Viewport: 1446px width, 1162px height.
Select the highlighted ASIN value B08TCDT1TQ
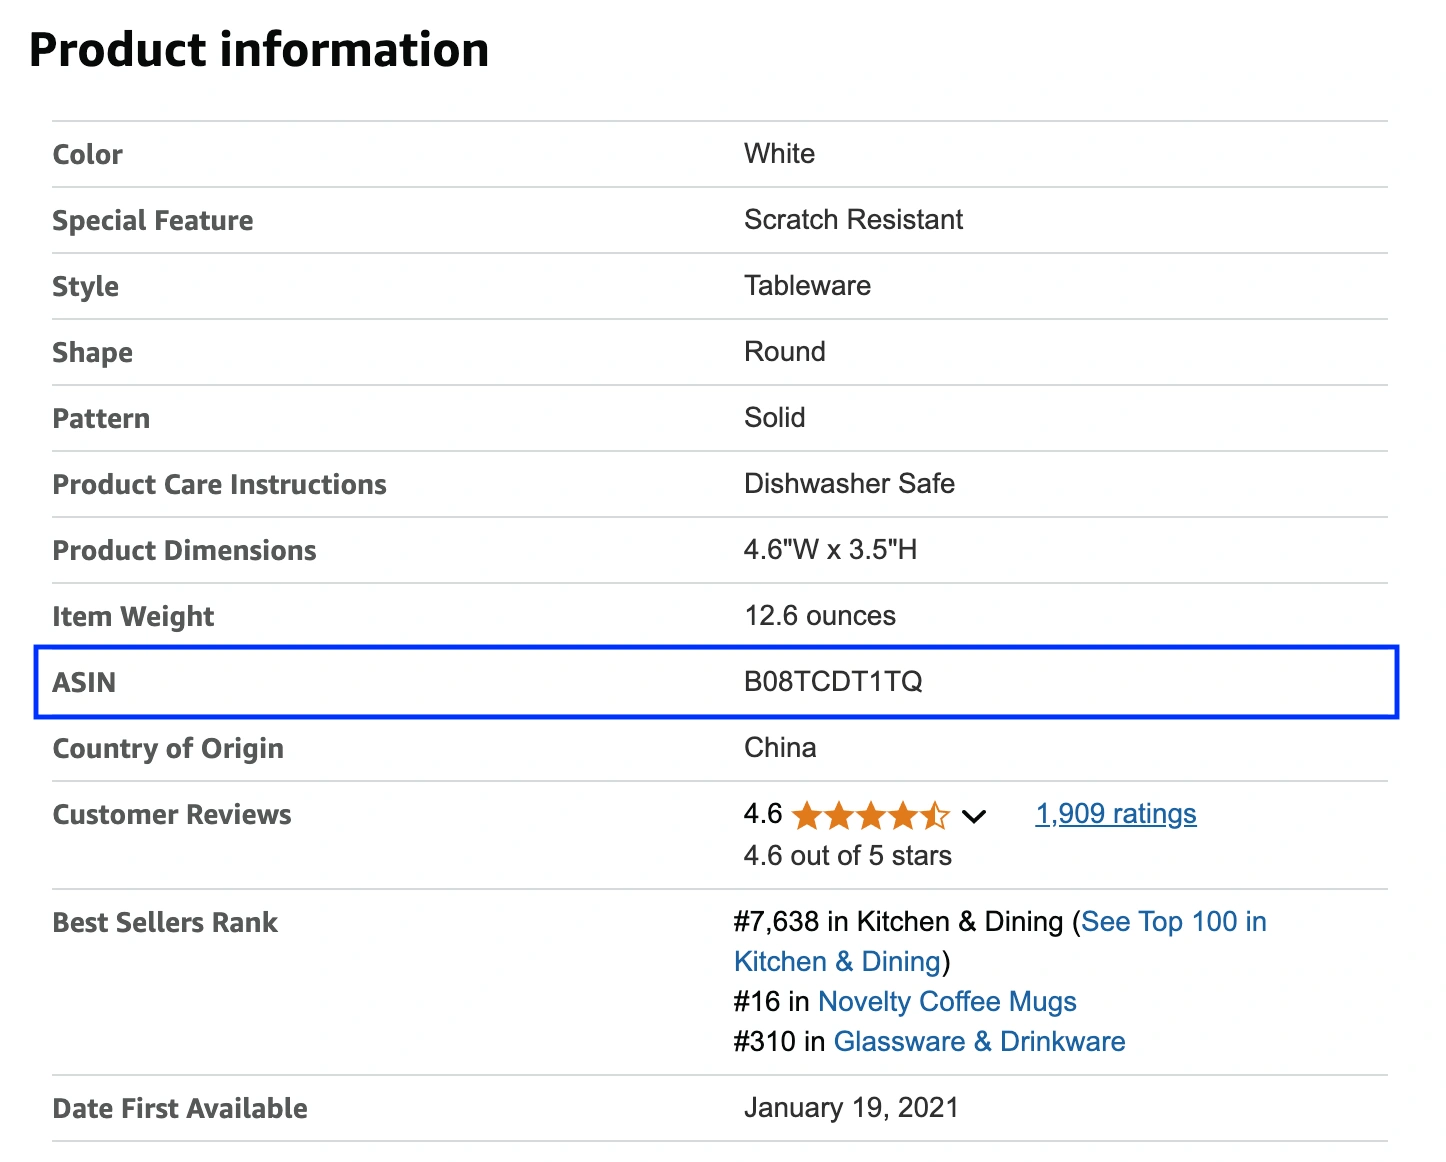[834, 682]
